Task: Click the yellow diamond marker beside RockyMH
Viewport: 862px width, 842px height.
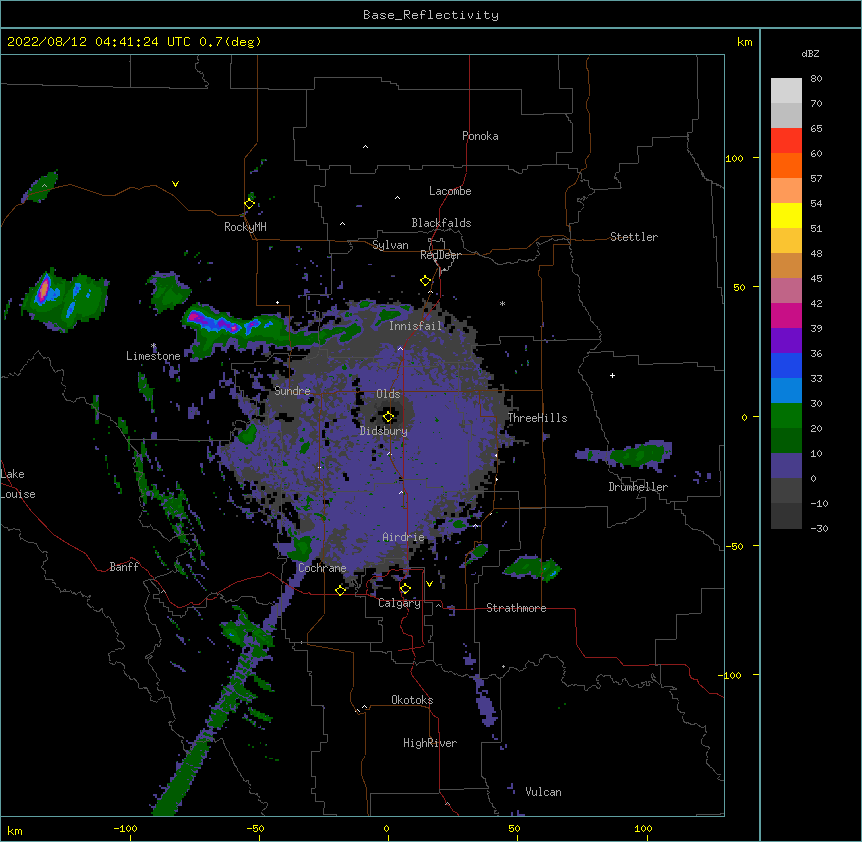Action: pos(249,204)
